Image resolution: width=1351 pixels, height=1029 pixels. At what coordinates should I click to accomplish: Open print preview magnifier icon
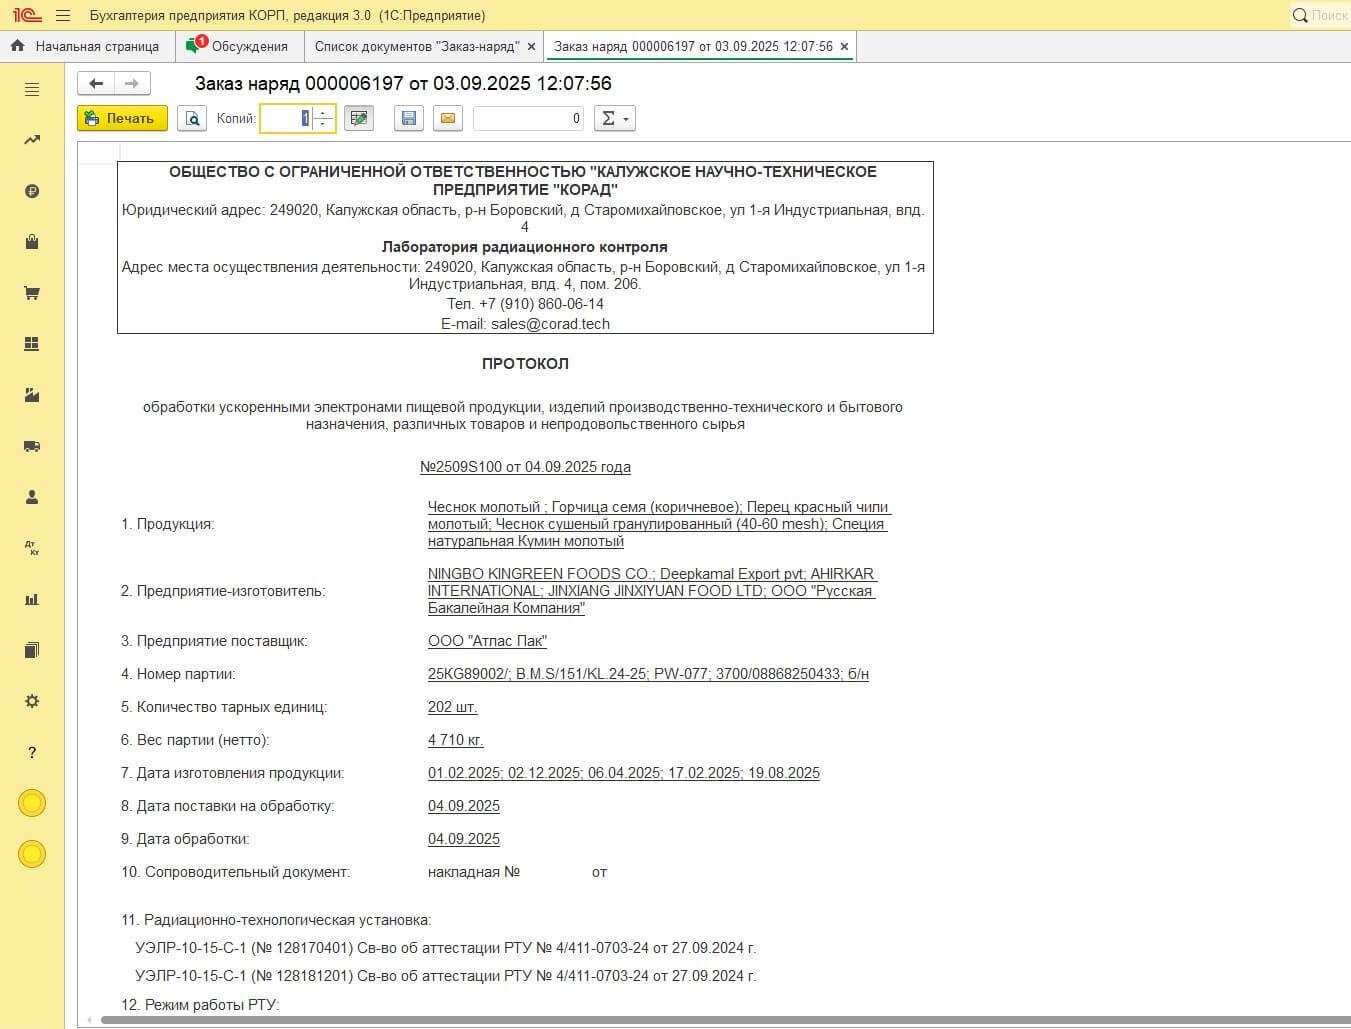click(192, 118)
